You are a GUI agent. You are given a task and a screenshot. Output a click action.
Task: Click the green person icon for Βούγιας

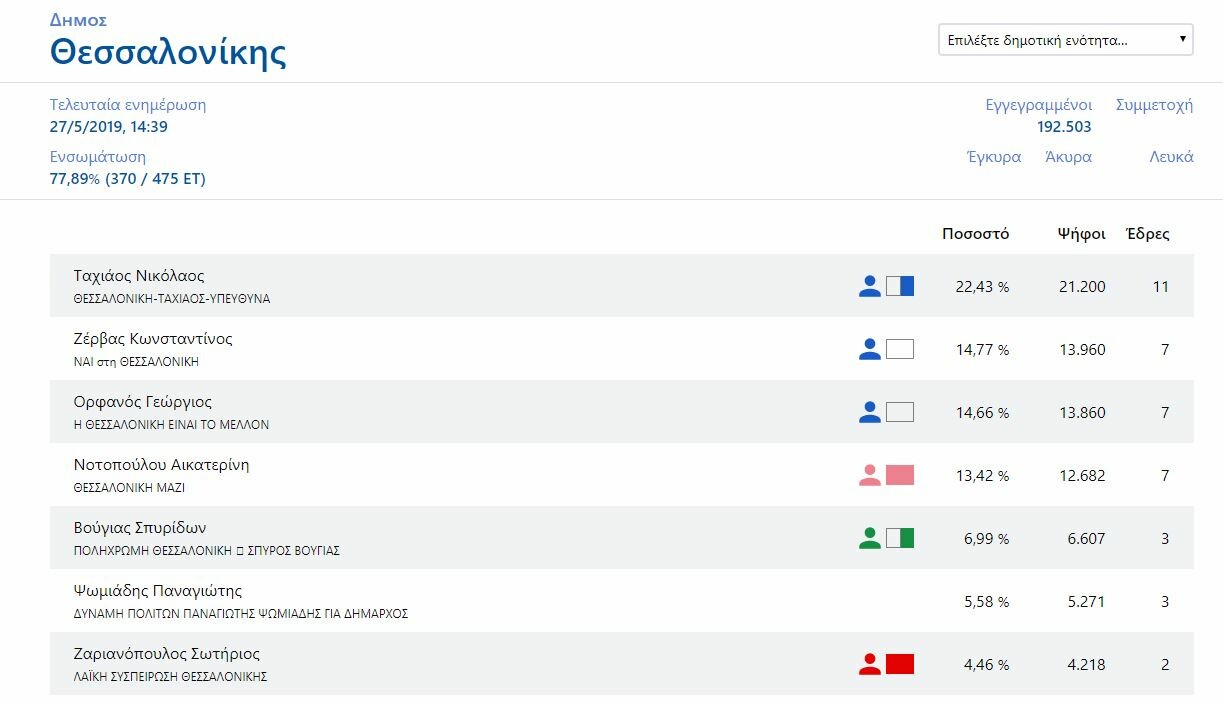(870, 538)
